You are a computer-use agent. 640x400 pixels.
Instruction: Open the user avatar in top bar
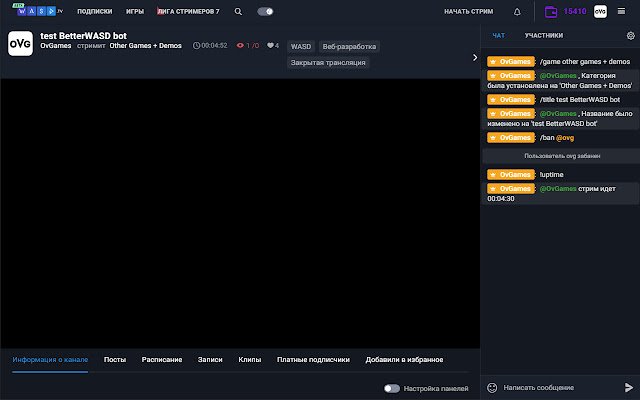[x=600, y=11]
